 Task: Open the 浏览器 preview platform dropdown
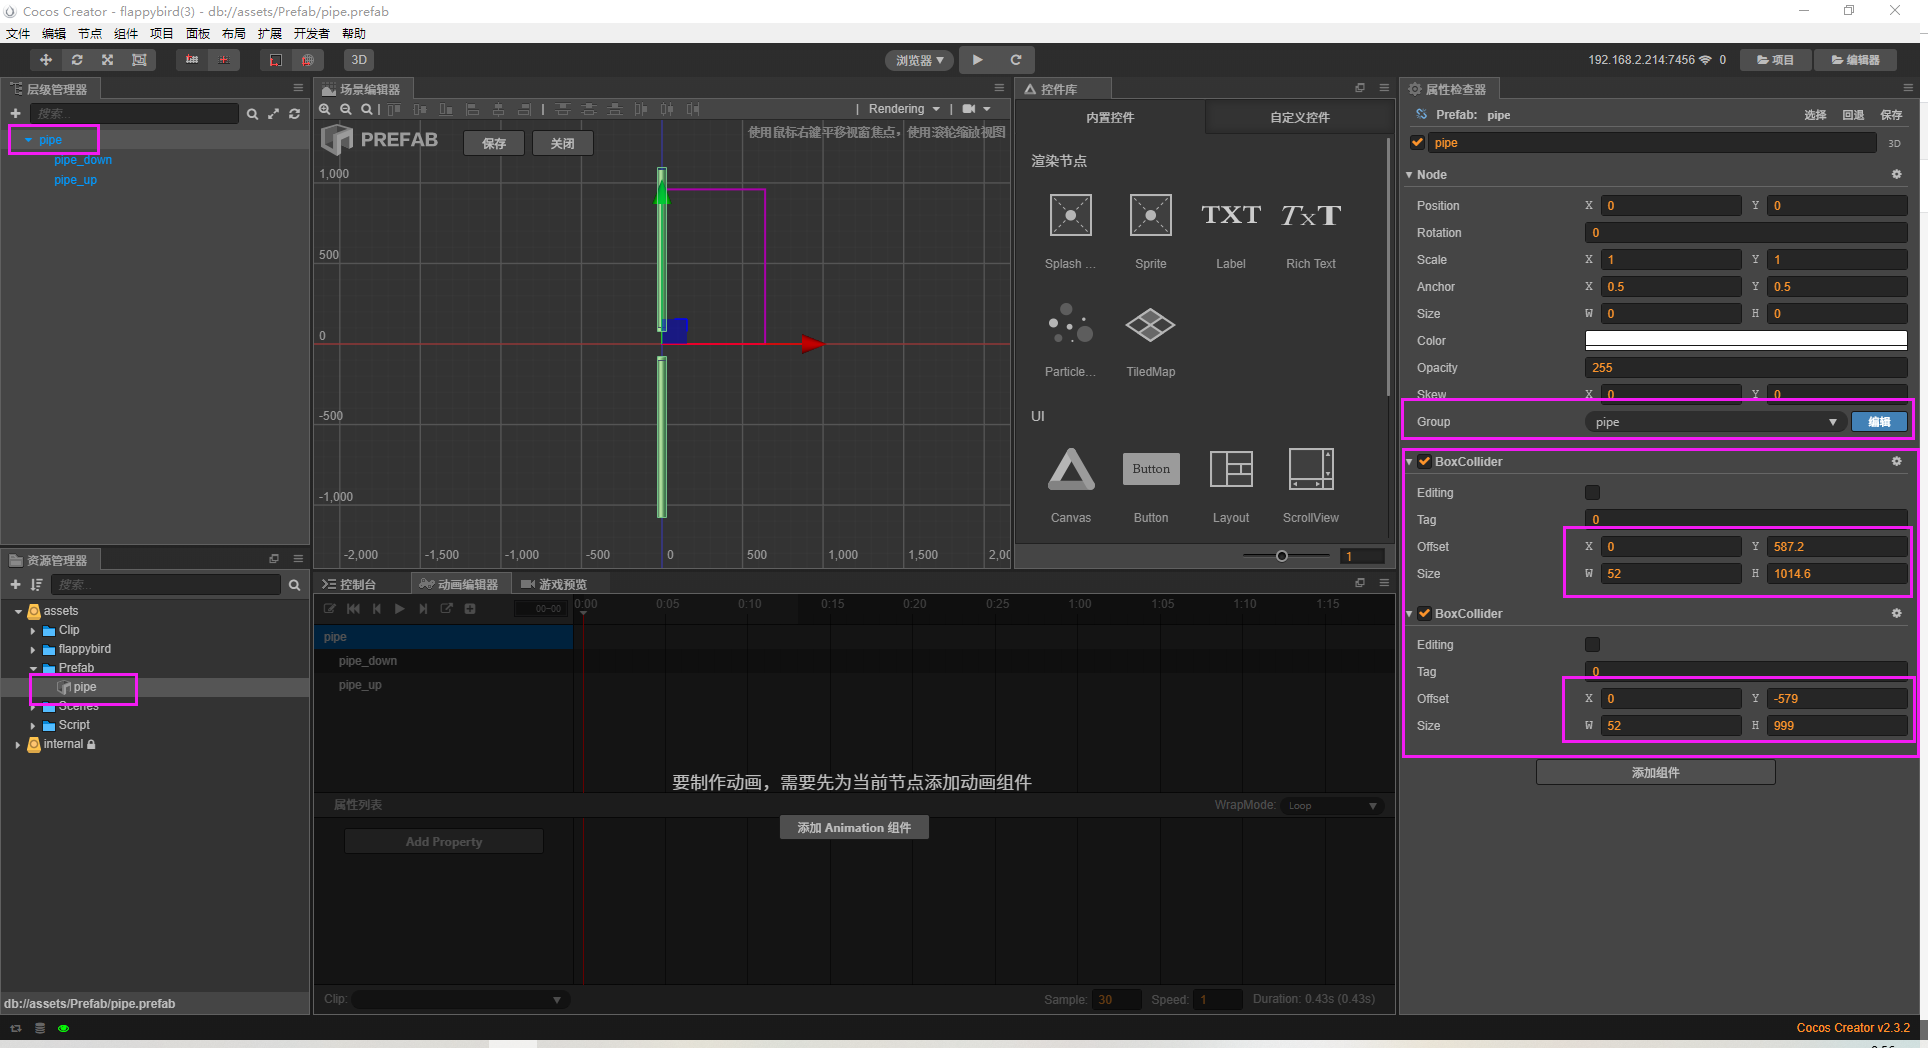point(919,61)
